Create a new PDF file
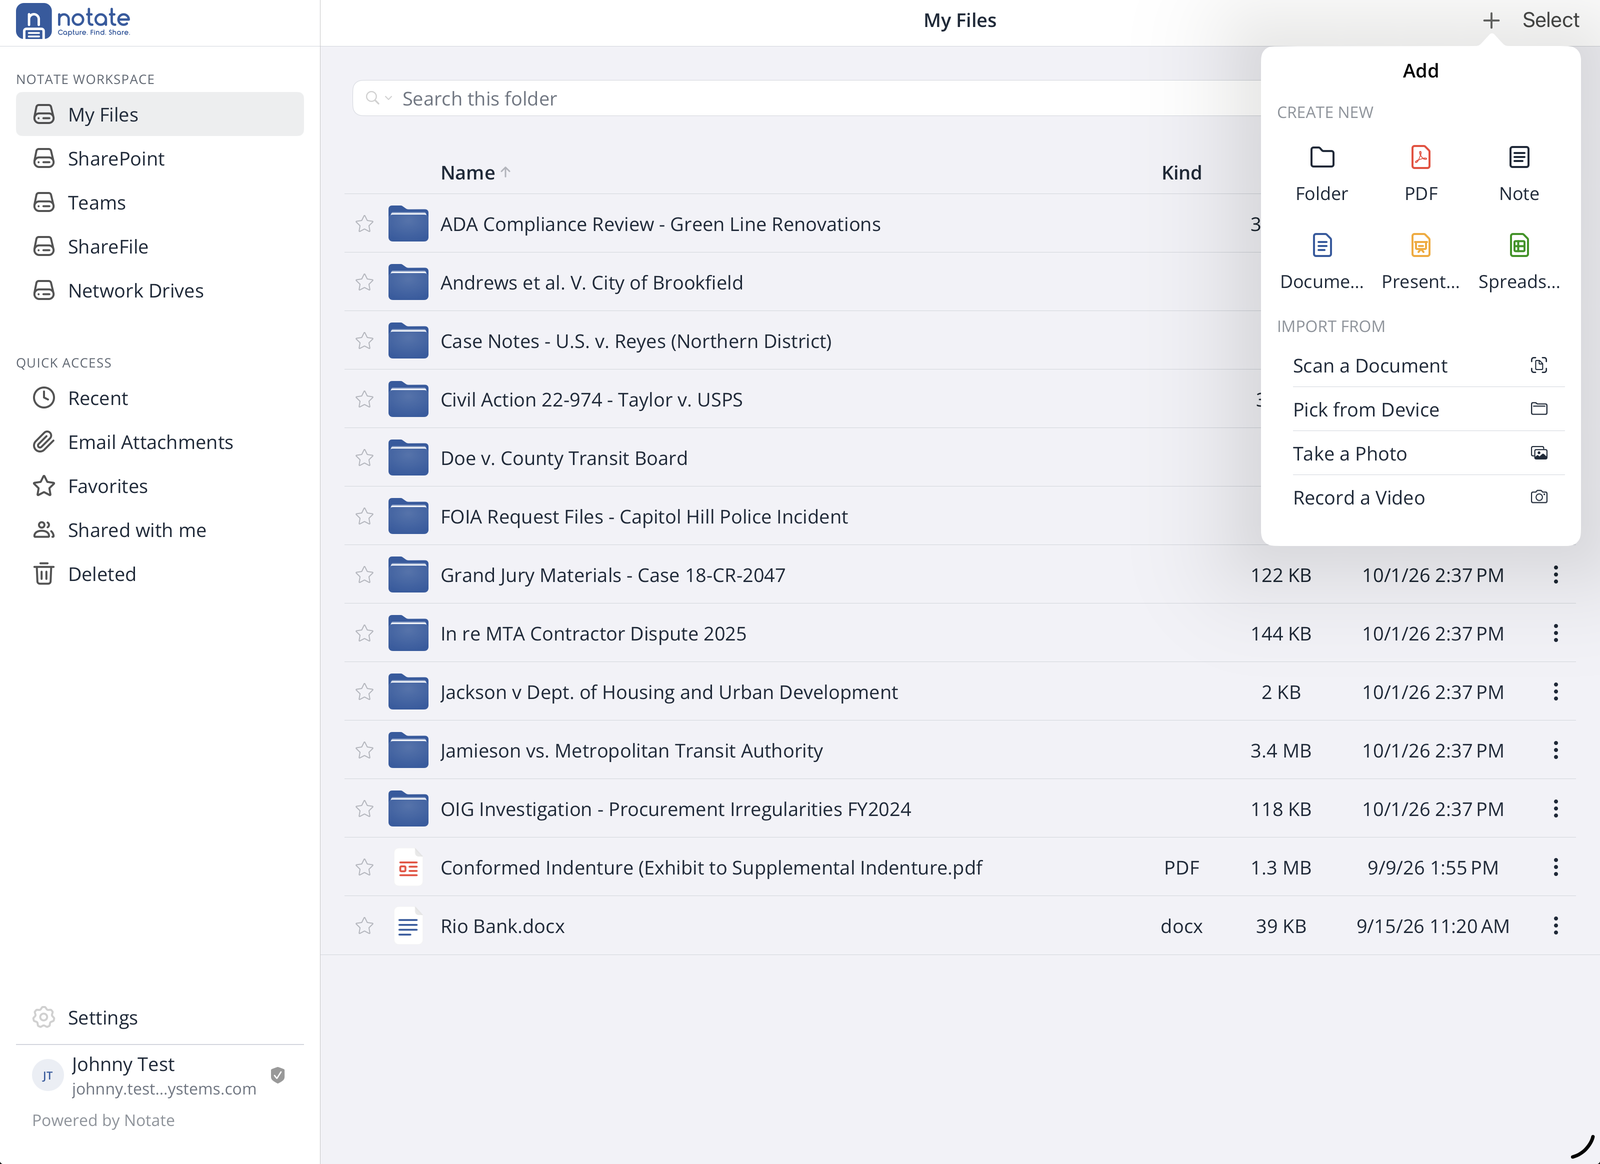The image size is (1600, 1164). point(1420,173)
